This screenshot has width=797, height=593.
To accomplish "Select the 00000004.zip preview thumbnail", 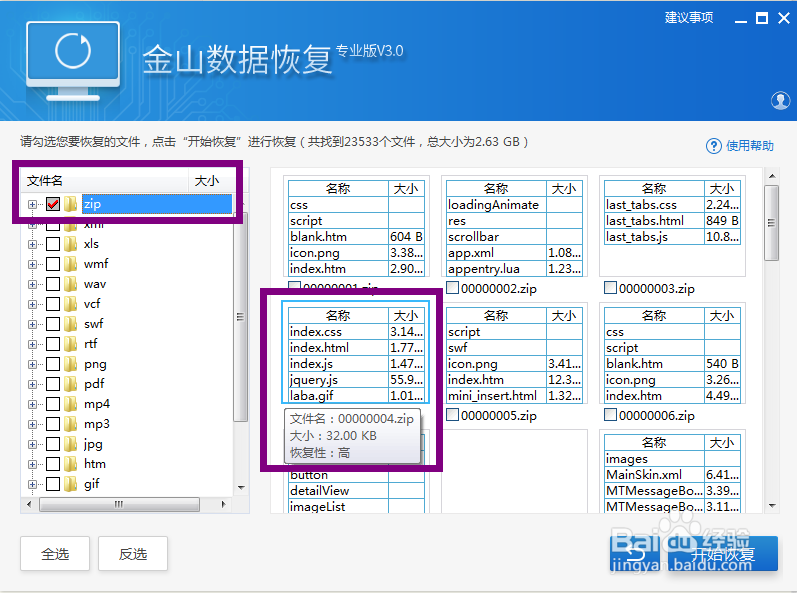I will (x=356, y=353).
